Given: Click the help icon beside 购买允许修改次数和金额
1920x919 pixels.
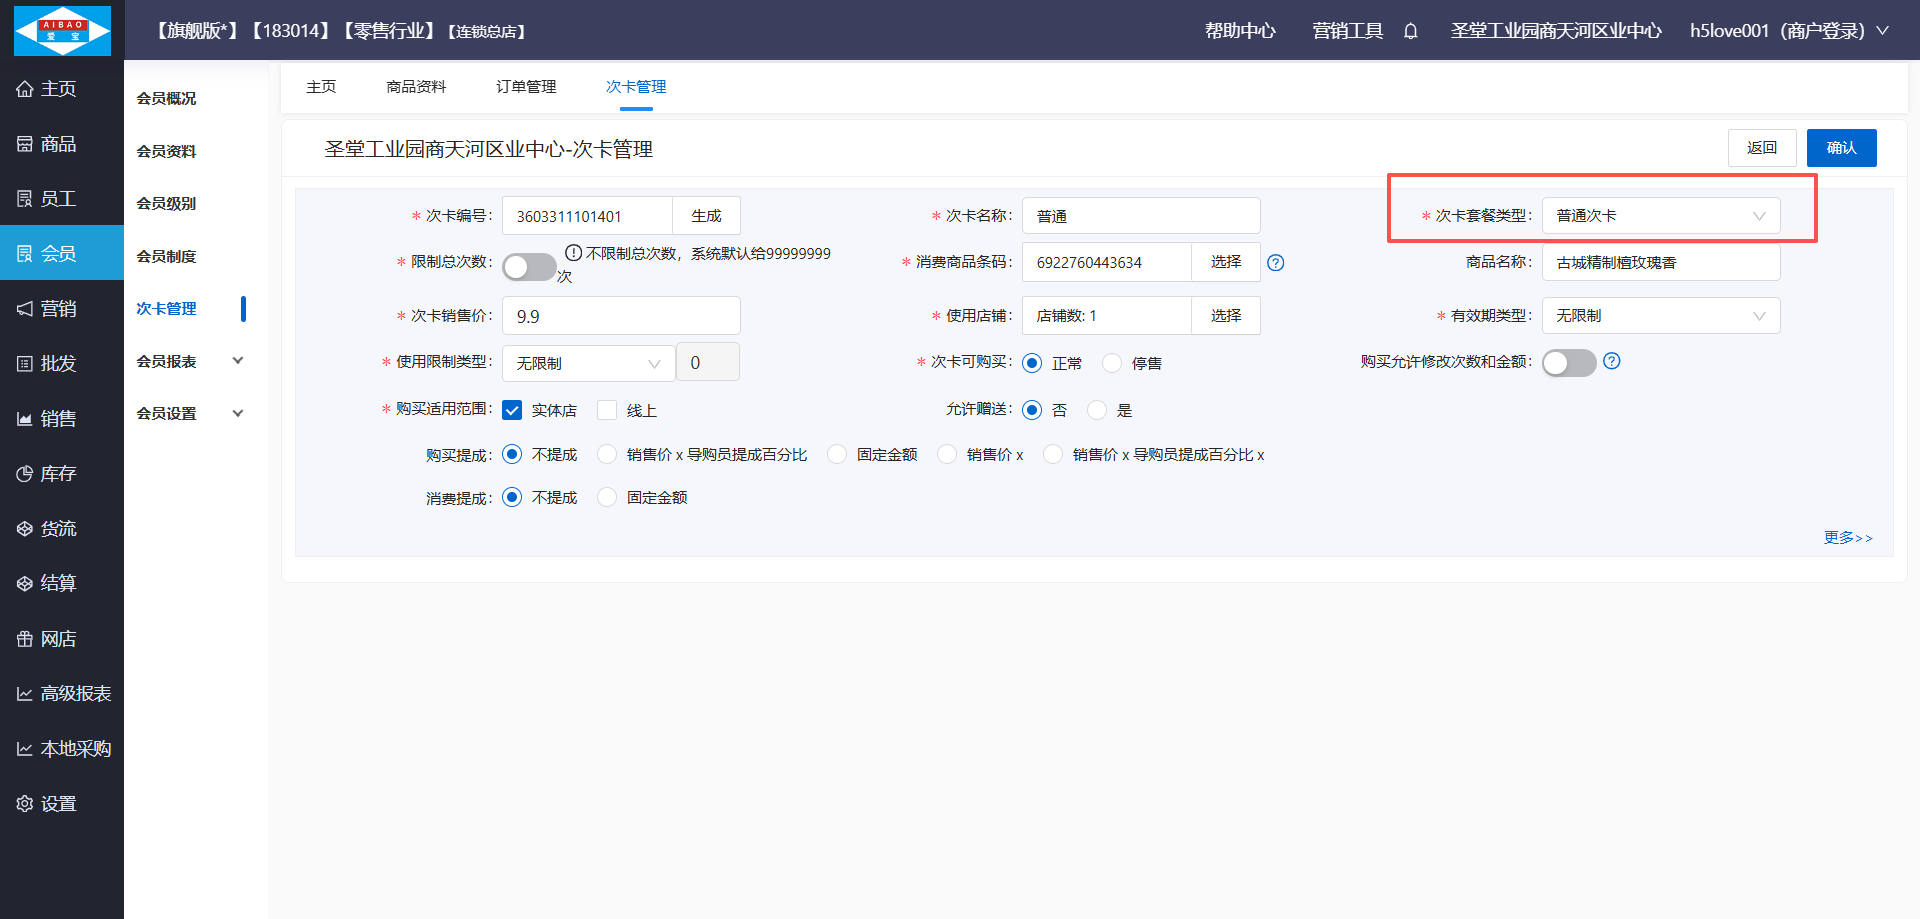Looking at the screenshot, I should (1611, 361).
